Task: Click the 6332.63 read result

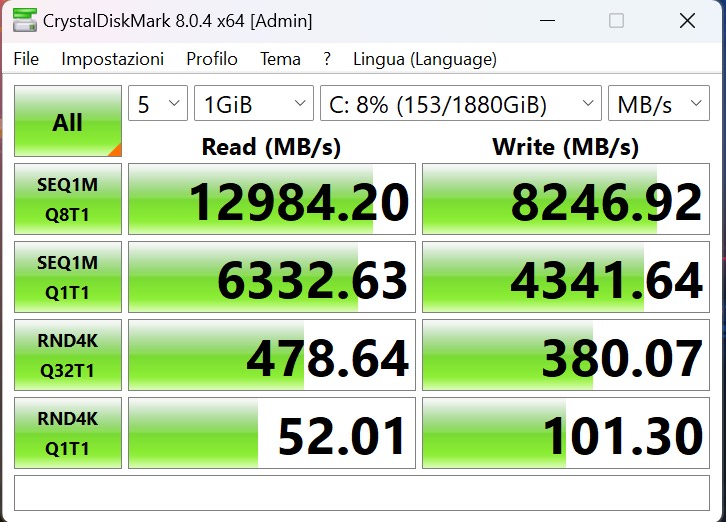Action: coord(272,277)
